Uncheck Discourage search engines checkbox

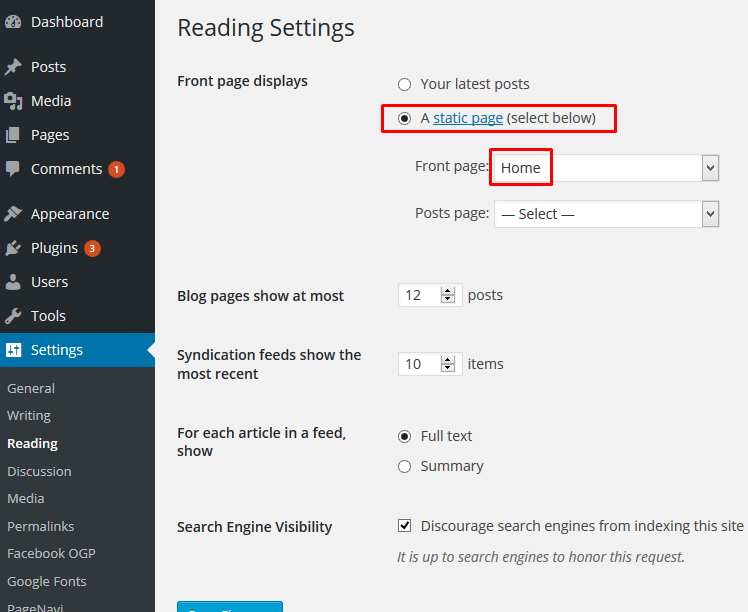pyautogui.click(x=404, y=526)
